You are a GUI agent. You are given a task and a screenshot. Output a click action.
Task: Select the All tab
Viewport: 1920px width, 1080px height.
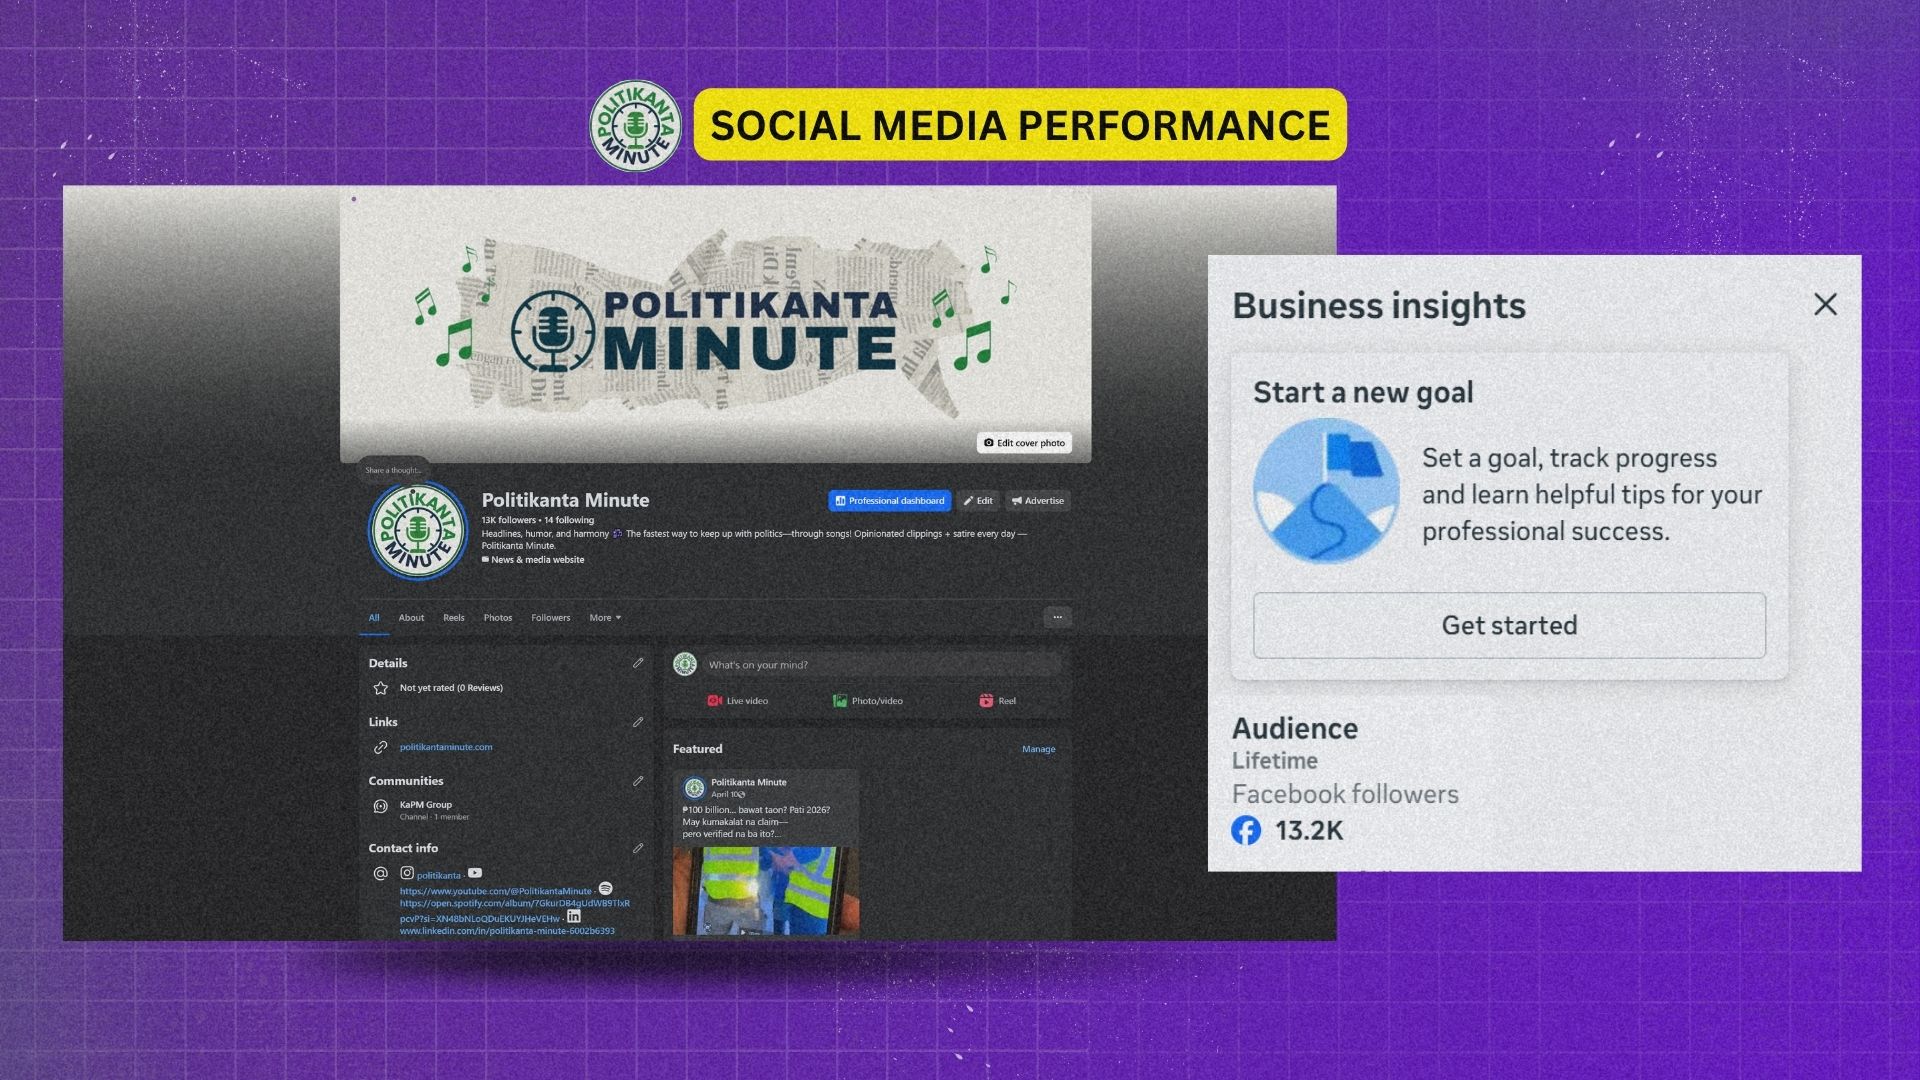pos(374,618)
